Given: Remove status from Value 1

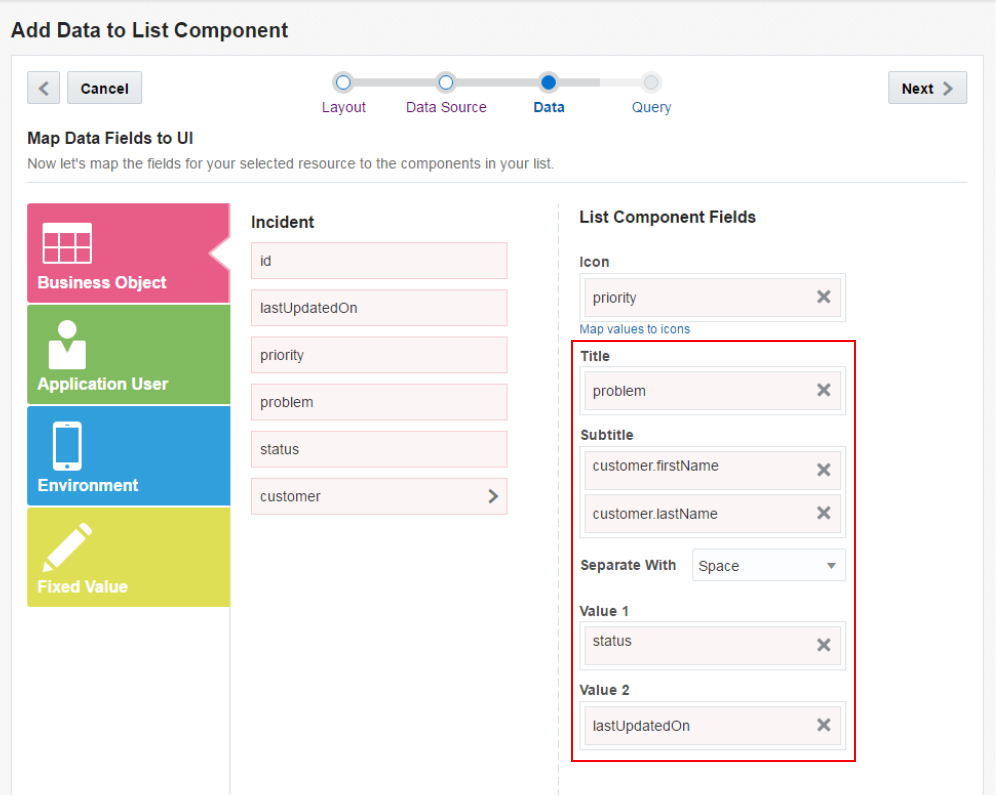Looking at the screenshot, I should [823, 645].
